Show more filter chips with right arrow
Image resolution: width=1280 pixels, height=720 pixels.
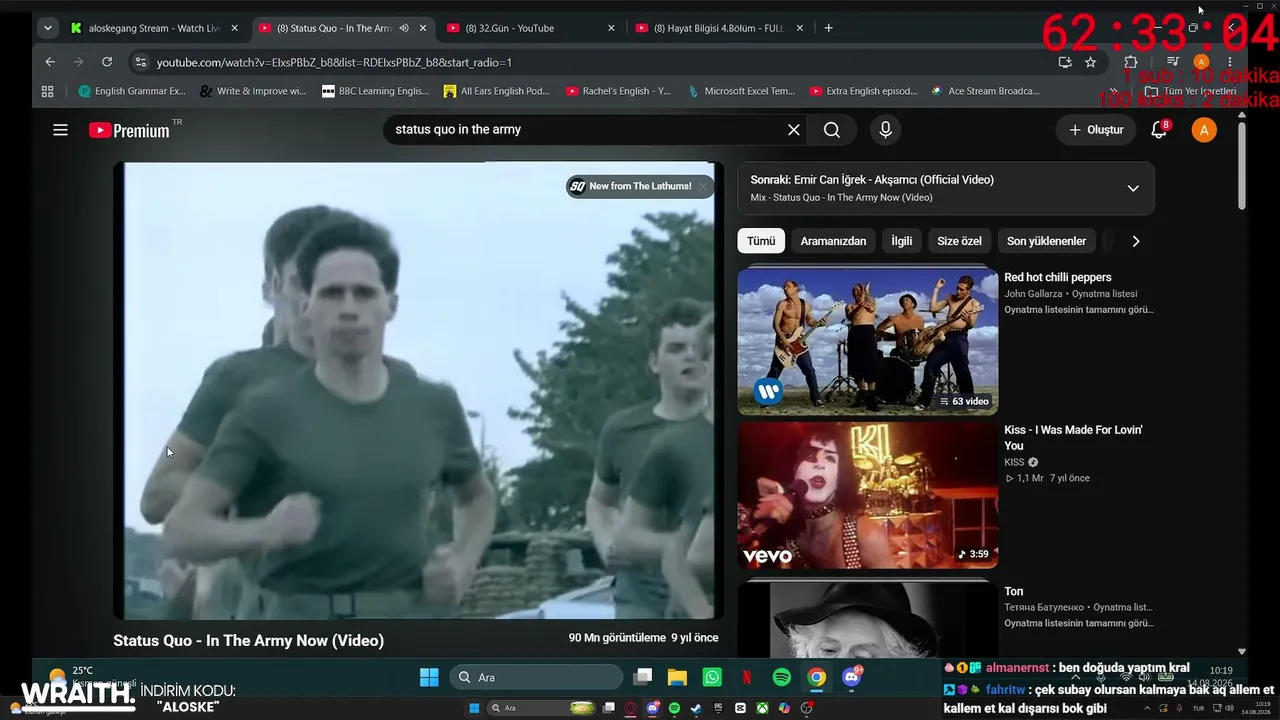point(1135,241)
